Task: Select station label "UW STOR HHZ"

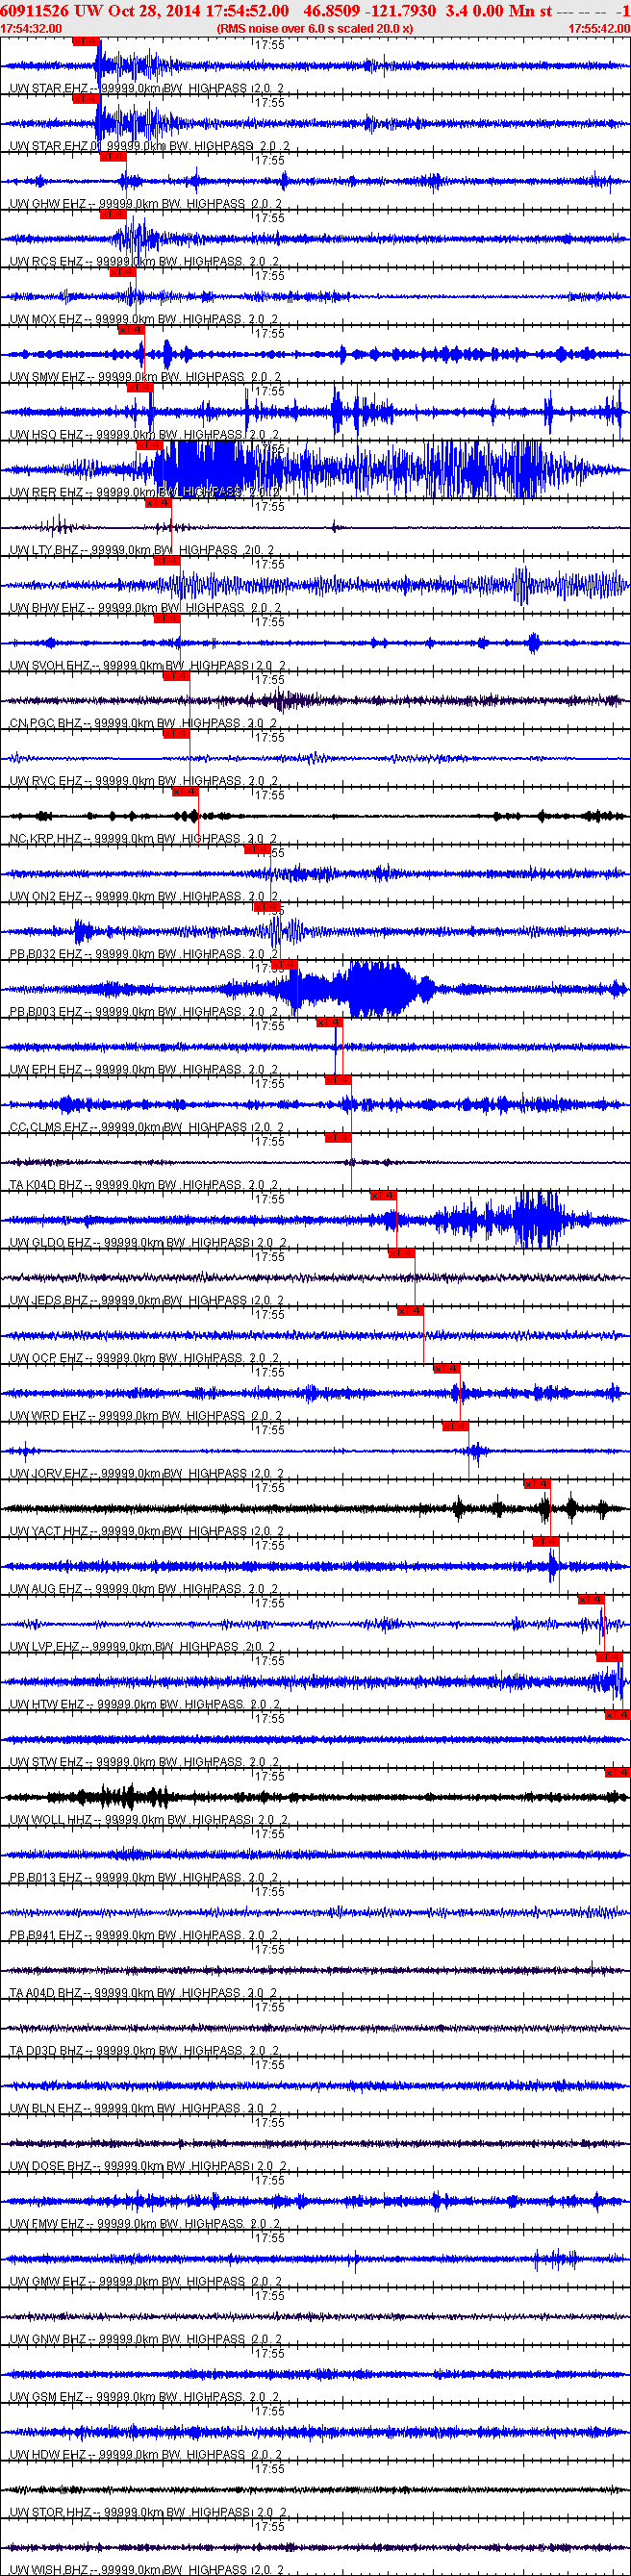Action: click(x=51, y=2514)
